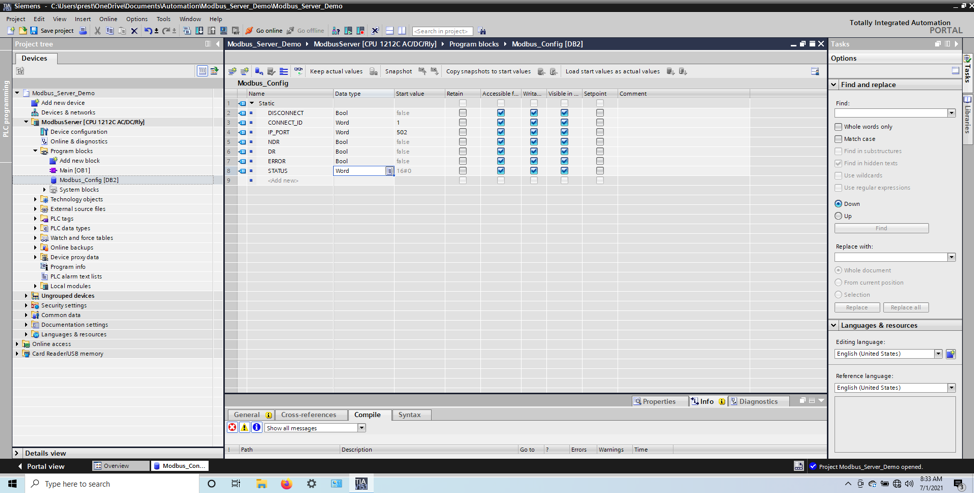
Task: Collapse the Static group triangle
Action: [x=252, y=104]
